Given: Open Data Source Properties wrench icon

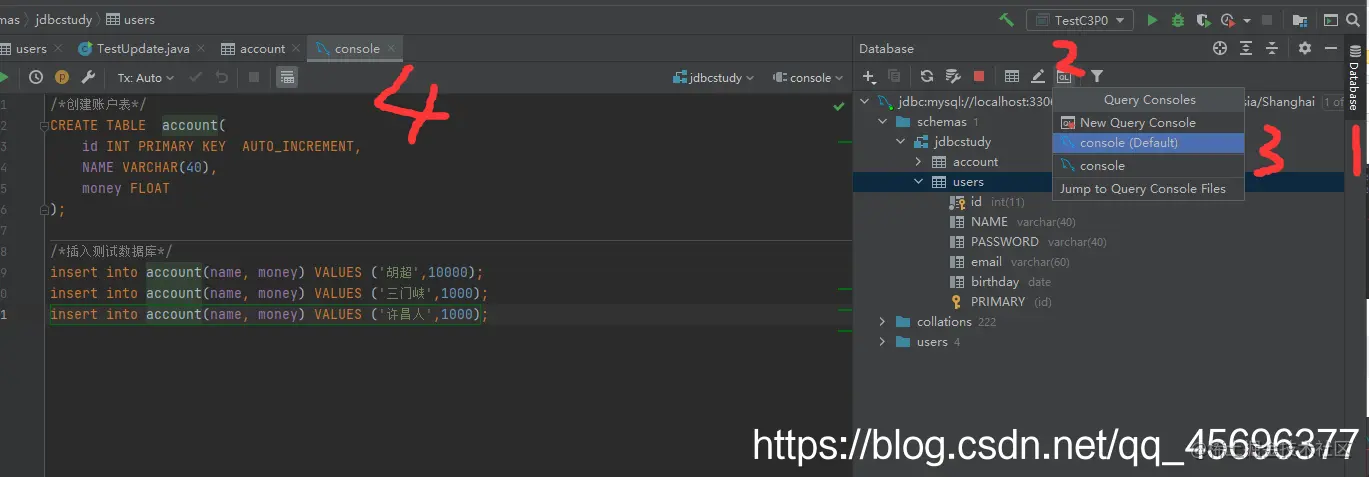Looking at the screenshot, I should coord(953,76).
